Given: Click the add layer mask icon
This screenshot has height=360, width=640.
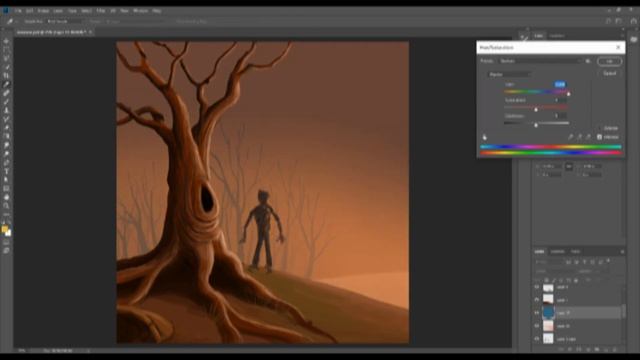Looking at the screenshot, I should pyautogui.click(x=579, y=349).
